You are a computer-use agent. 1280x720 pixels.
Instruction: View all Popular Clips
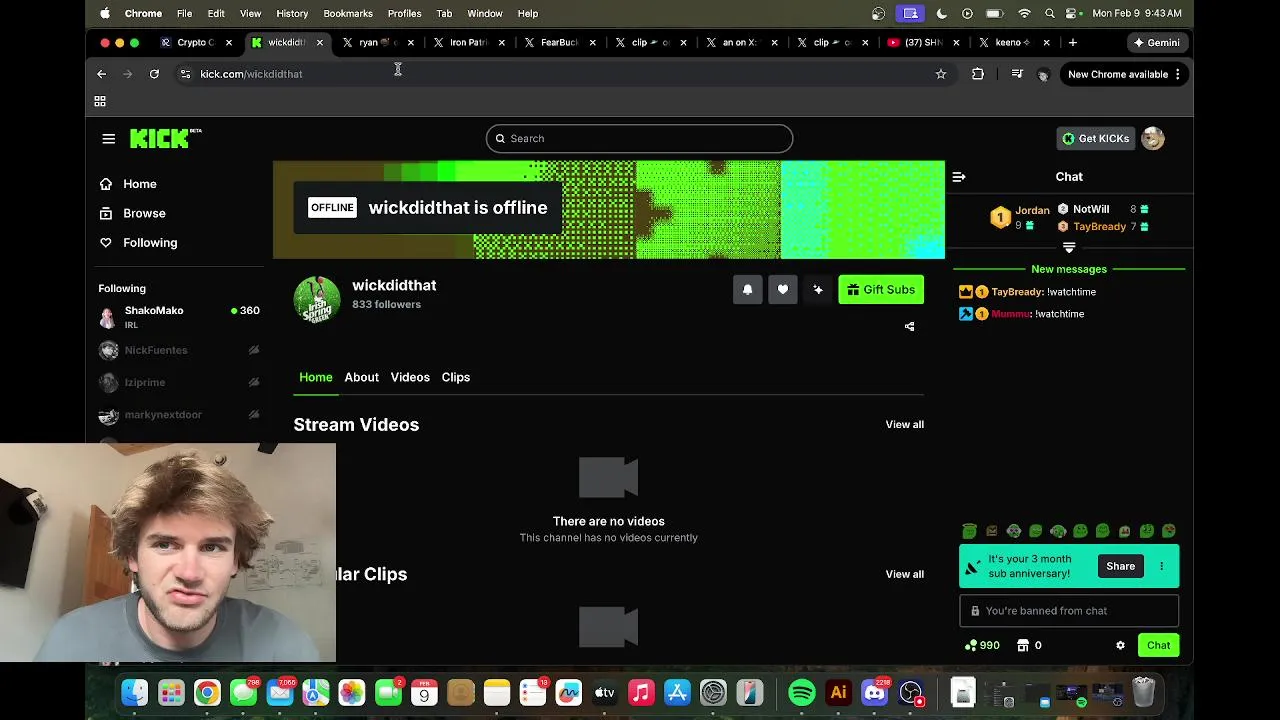904,574
